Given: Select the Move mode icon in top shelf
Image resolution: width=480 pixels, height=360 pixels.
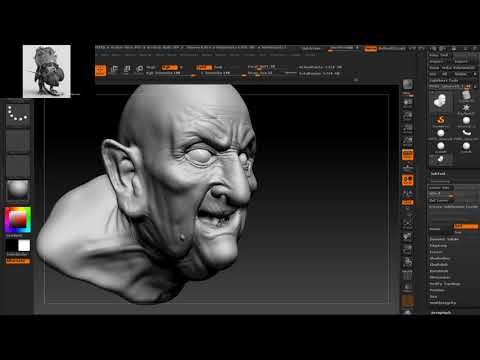Looking at the screenshot, I should (114, 70).
